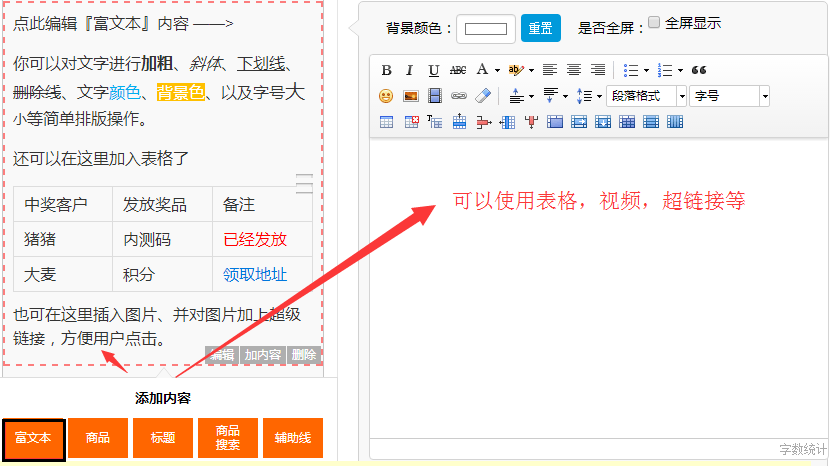Select the 商品 content type
The height and width of the screenshot is (466, 831).
(98, 438)
